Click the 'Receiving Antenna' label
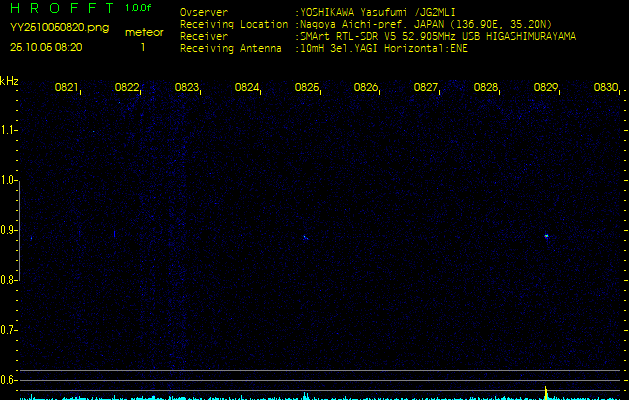This screenshot has width=629, height=400. click(231, 49)
